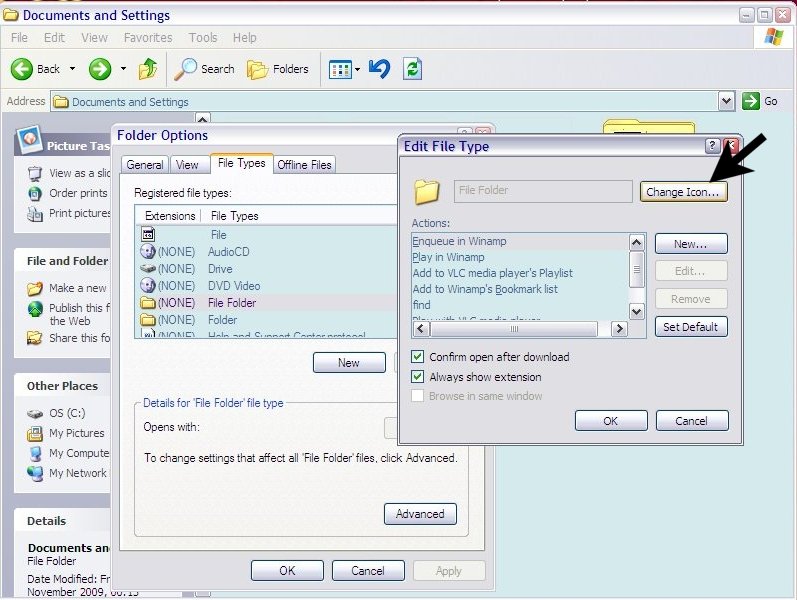Open the Search magnifier tool

pyautogui.click(x=185, y=69)
